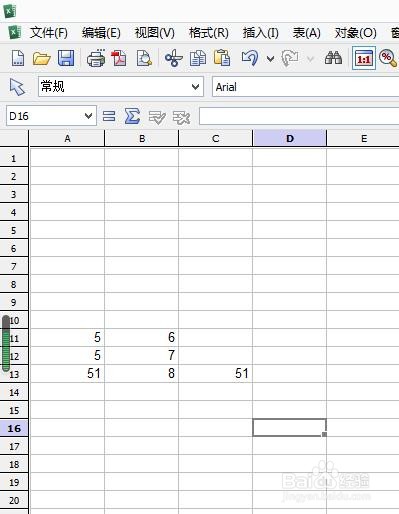Open the 常规 style dropdown
Image resolution: width=399 pixels, height=514 pixels.
[196, 87]
